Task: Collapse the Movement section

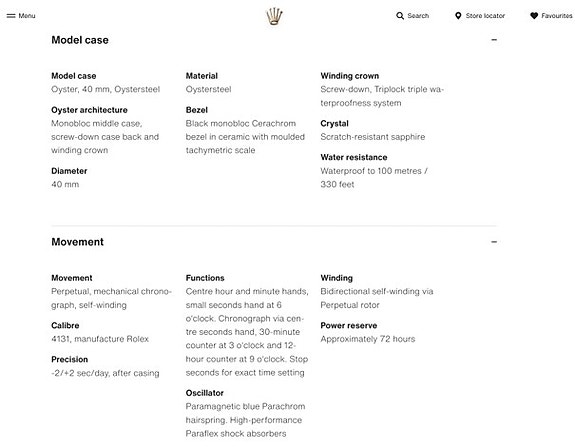Action: point(494,242)
